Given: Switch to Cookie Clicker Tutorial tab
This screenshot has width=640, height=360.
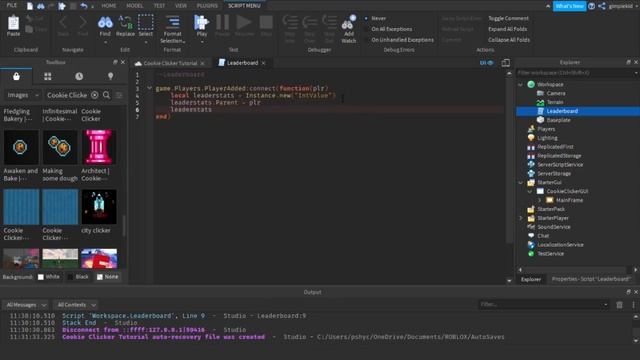Looking at the screenshot, I should click(x=170, y=63).
